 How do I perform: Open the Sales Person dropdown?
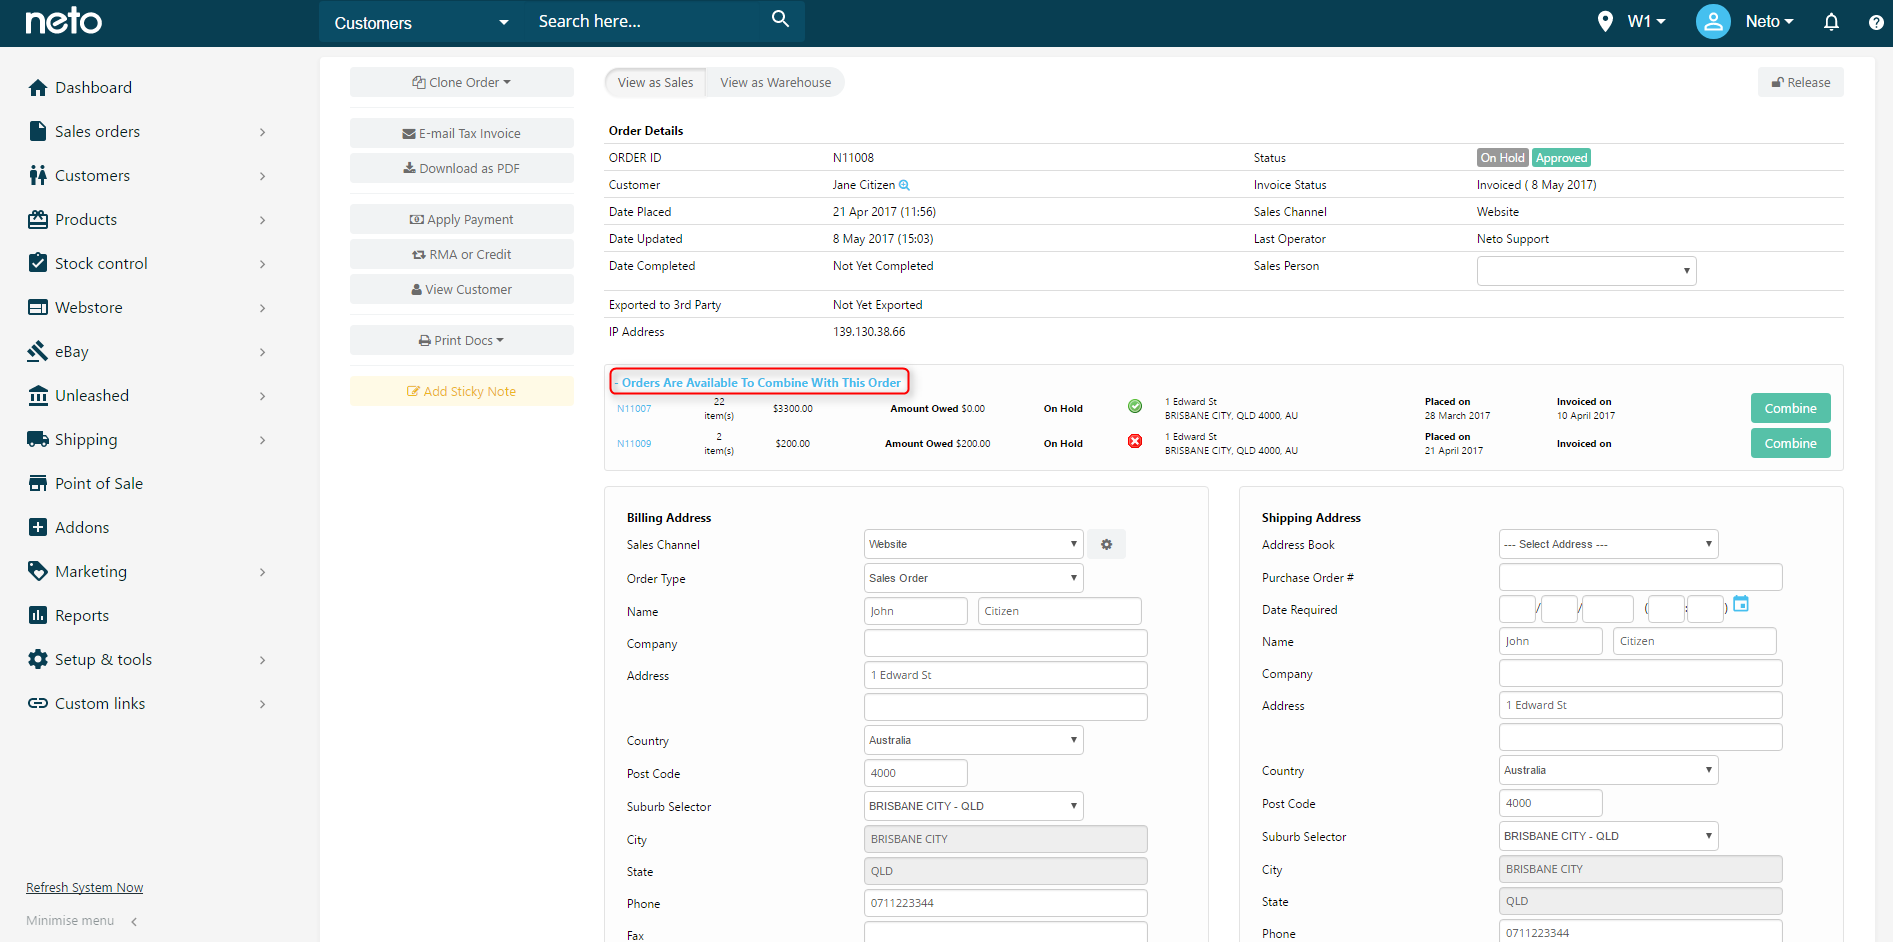1586,270
